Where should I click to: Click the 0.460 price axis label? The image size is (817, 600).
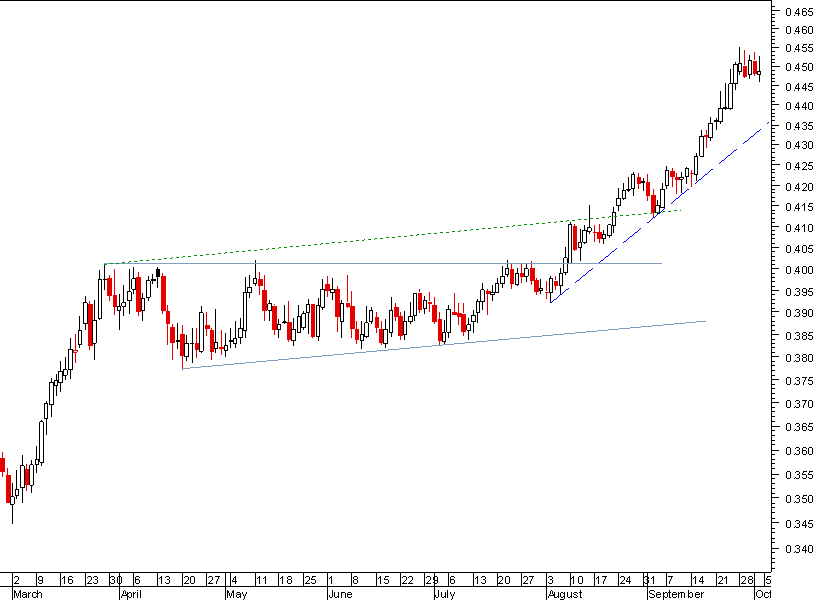tap(799, 30)
